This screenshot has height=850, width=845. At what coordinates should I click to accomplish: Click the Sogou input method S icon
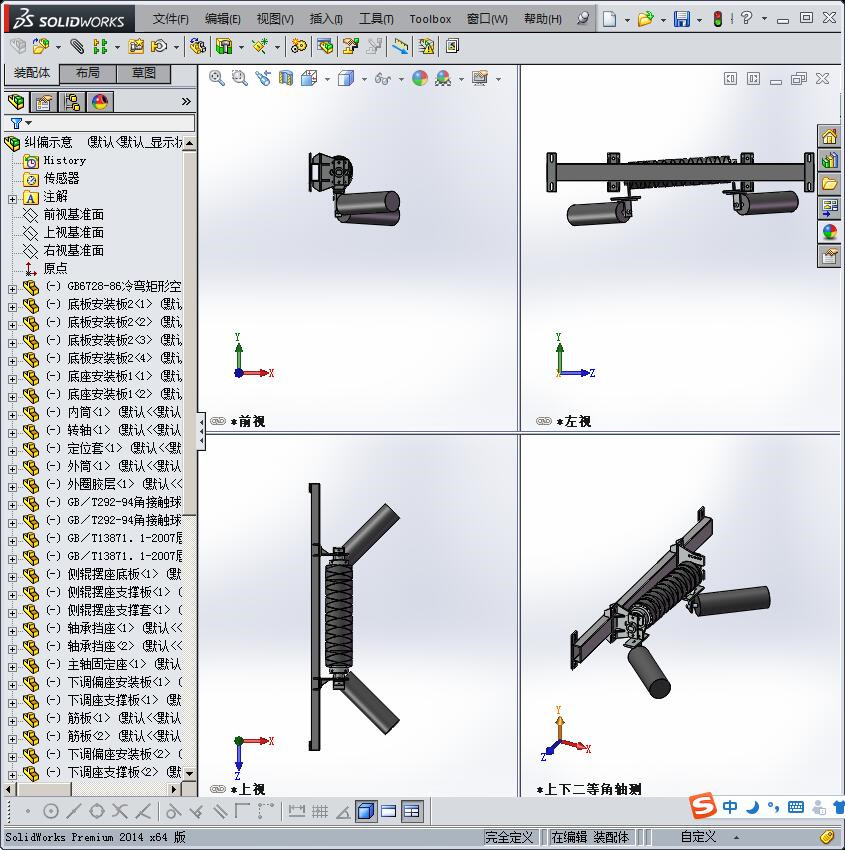click(702, 807)
